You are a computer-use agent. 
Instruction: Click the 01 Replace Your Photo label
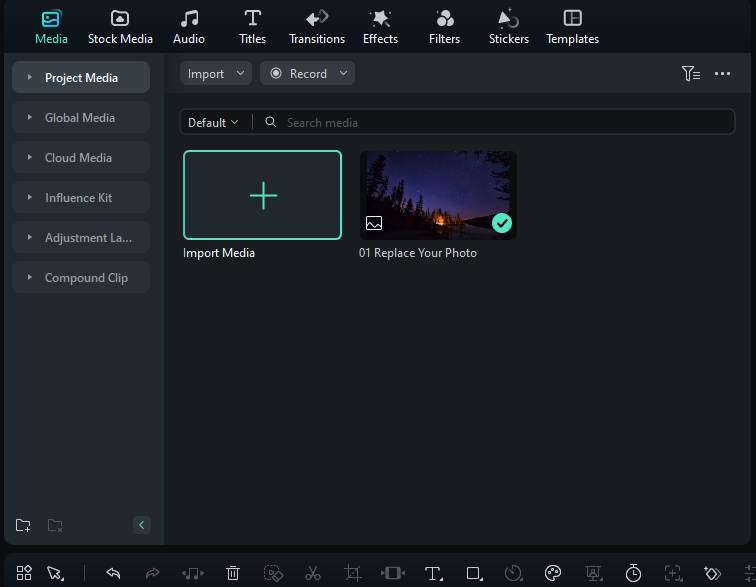tap(418, 253)
